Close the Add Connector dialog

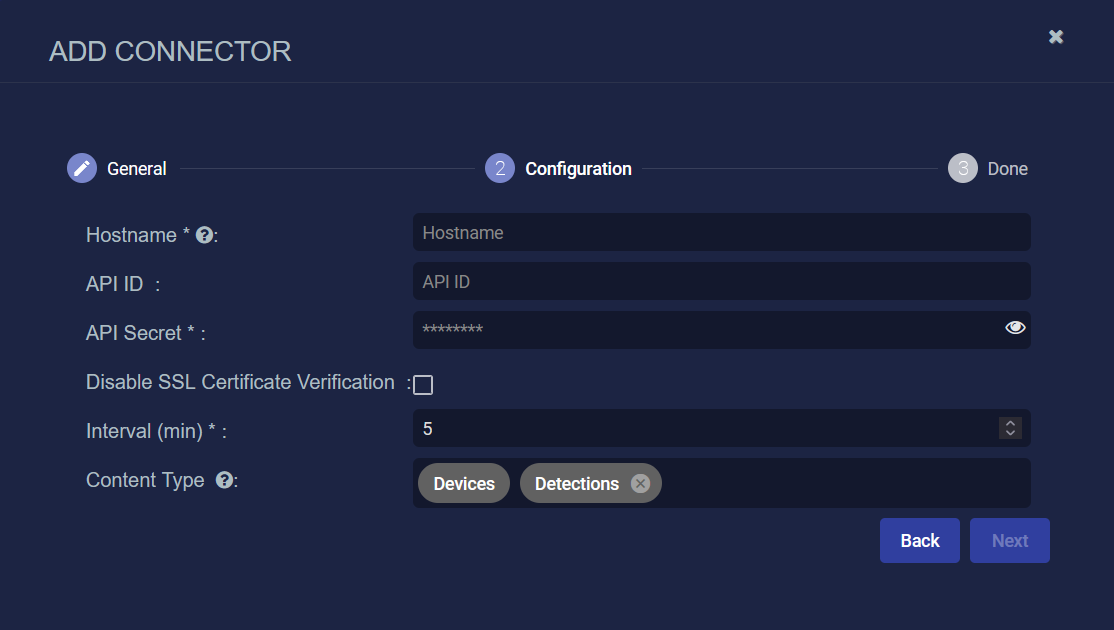click(x=1056, y=37)
